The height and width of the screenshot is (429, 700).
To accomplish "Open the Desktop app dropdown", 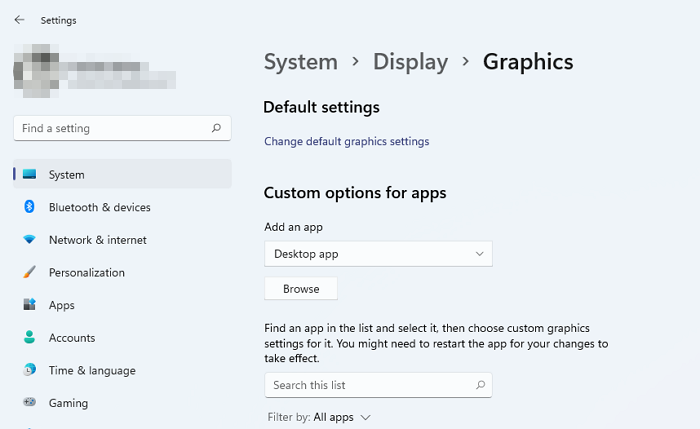I will click(378, 254).
